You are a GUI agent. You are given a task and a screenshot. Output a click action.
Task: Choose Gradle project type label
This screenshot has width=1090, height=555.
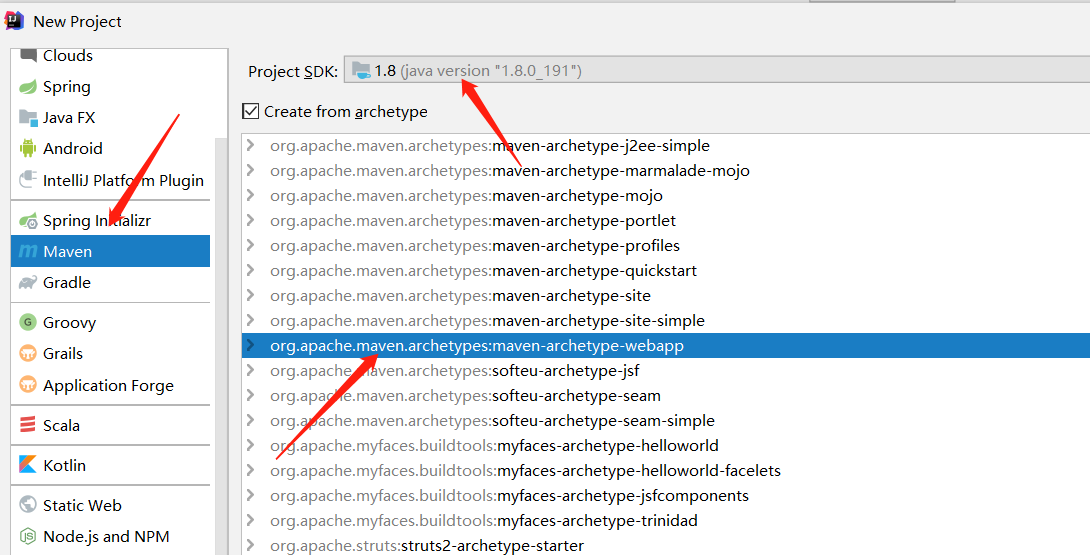click(67, 282)
